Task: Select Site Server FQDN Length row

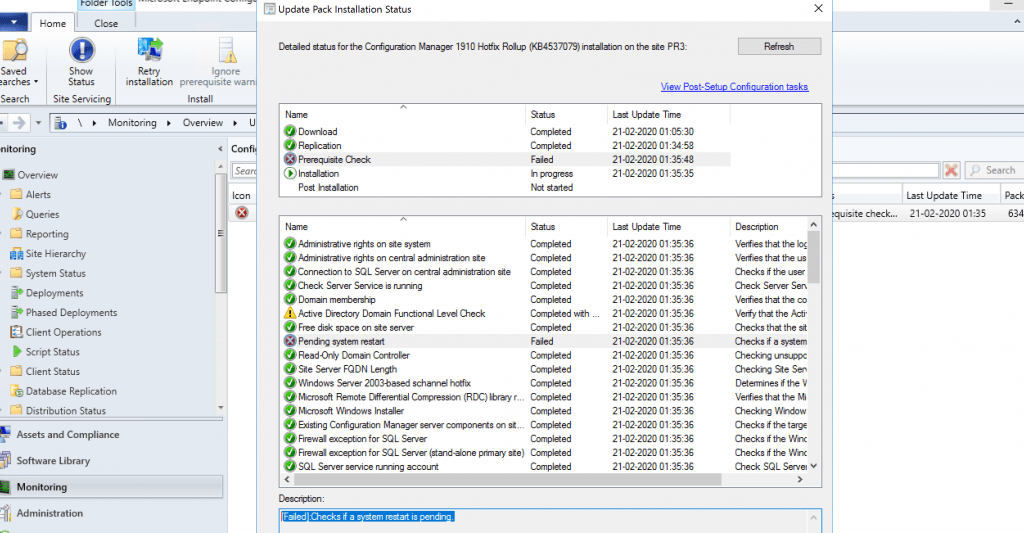Action: pyautogui.click(x=545, y=369)
